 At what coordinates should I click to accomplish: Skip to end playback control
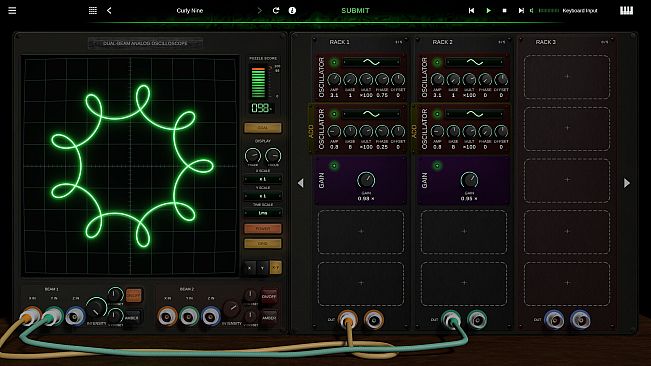click(521, 10)
